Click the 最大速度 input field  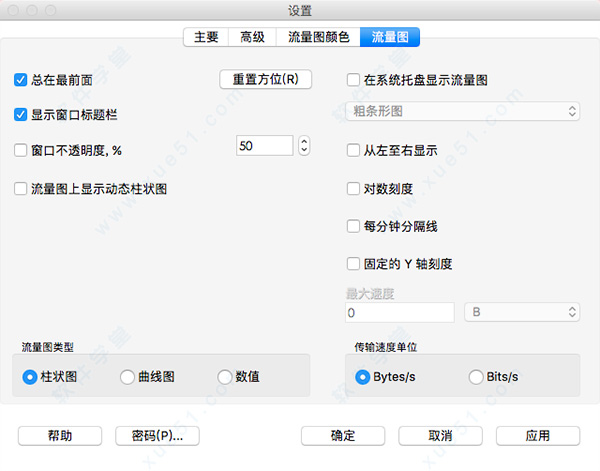tap(401, 312)
